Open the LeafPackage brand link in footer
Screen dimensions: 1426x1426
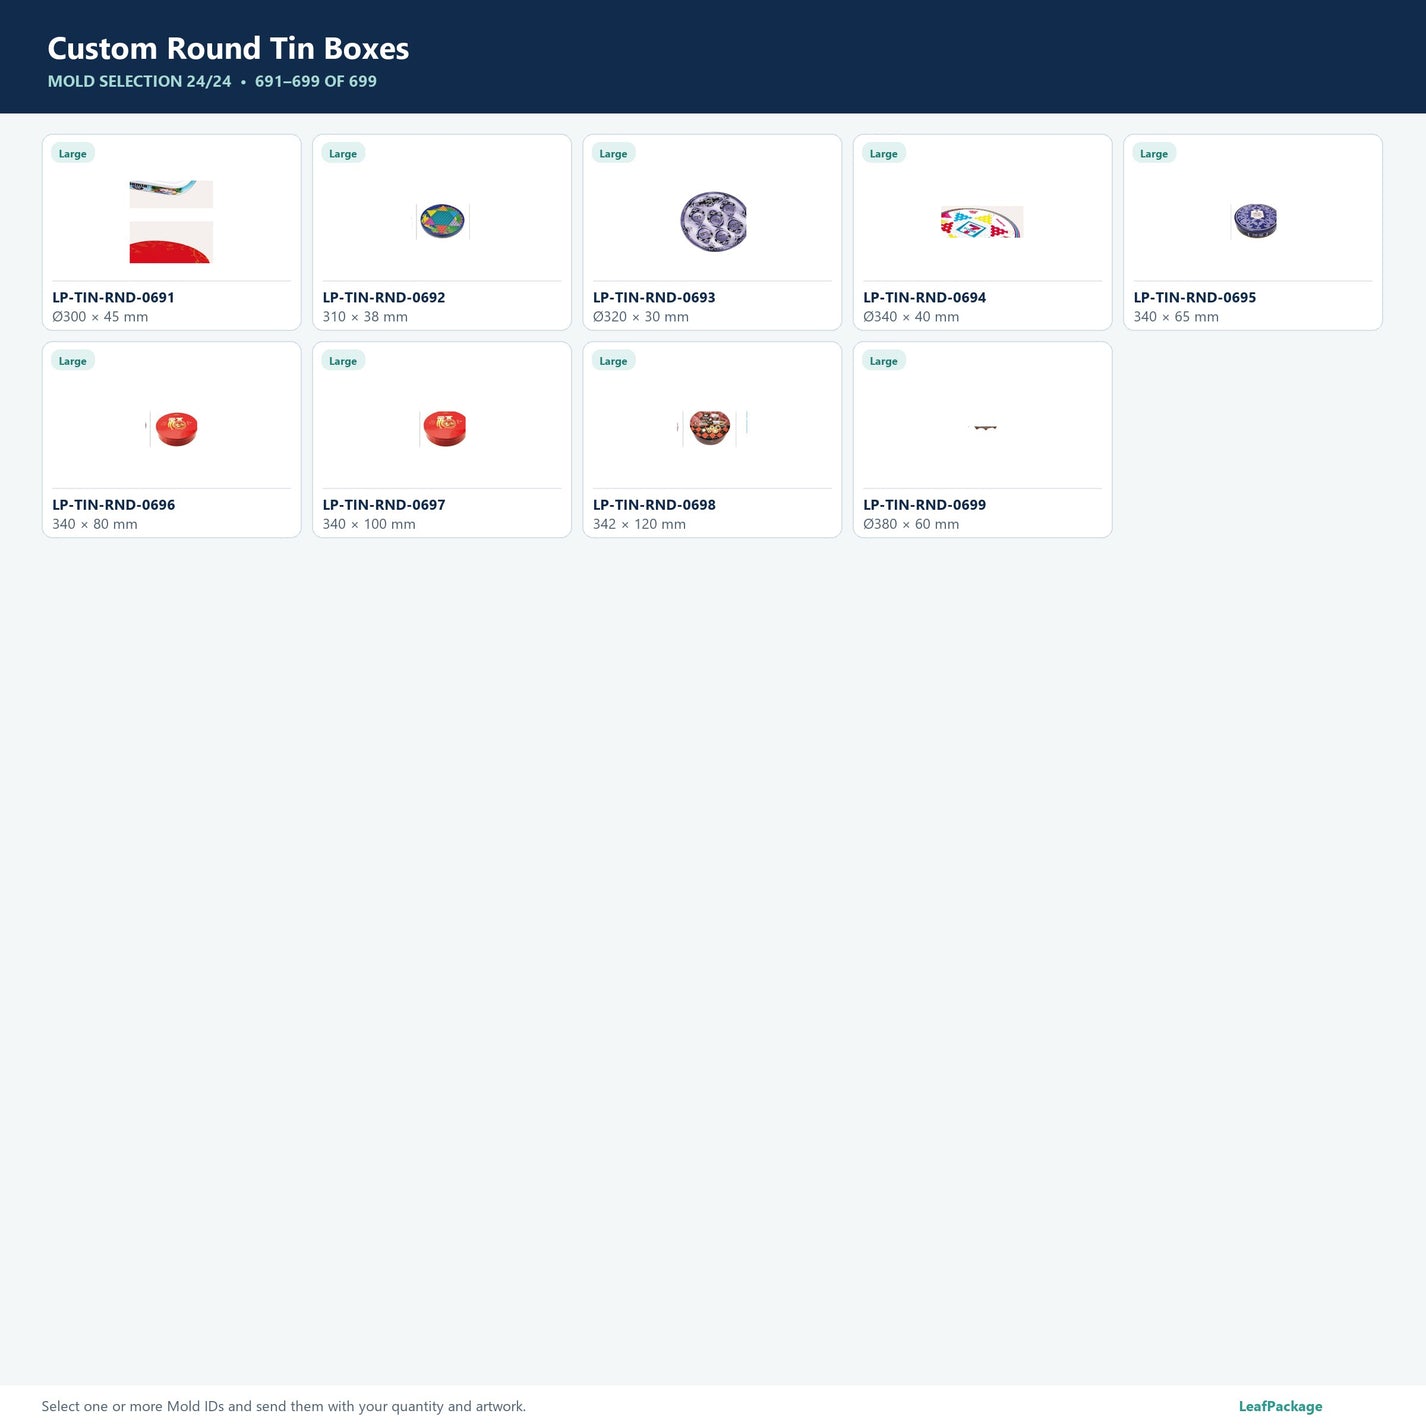pos(1280,1406)
